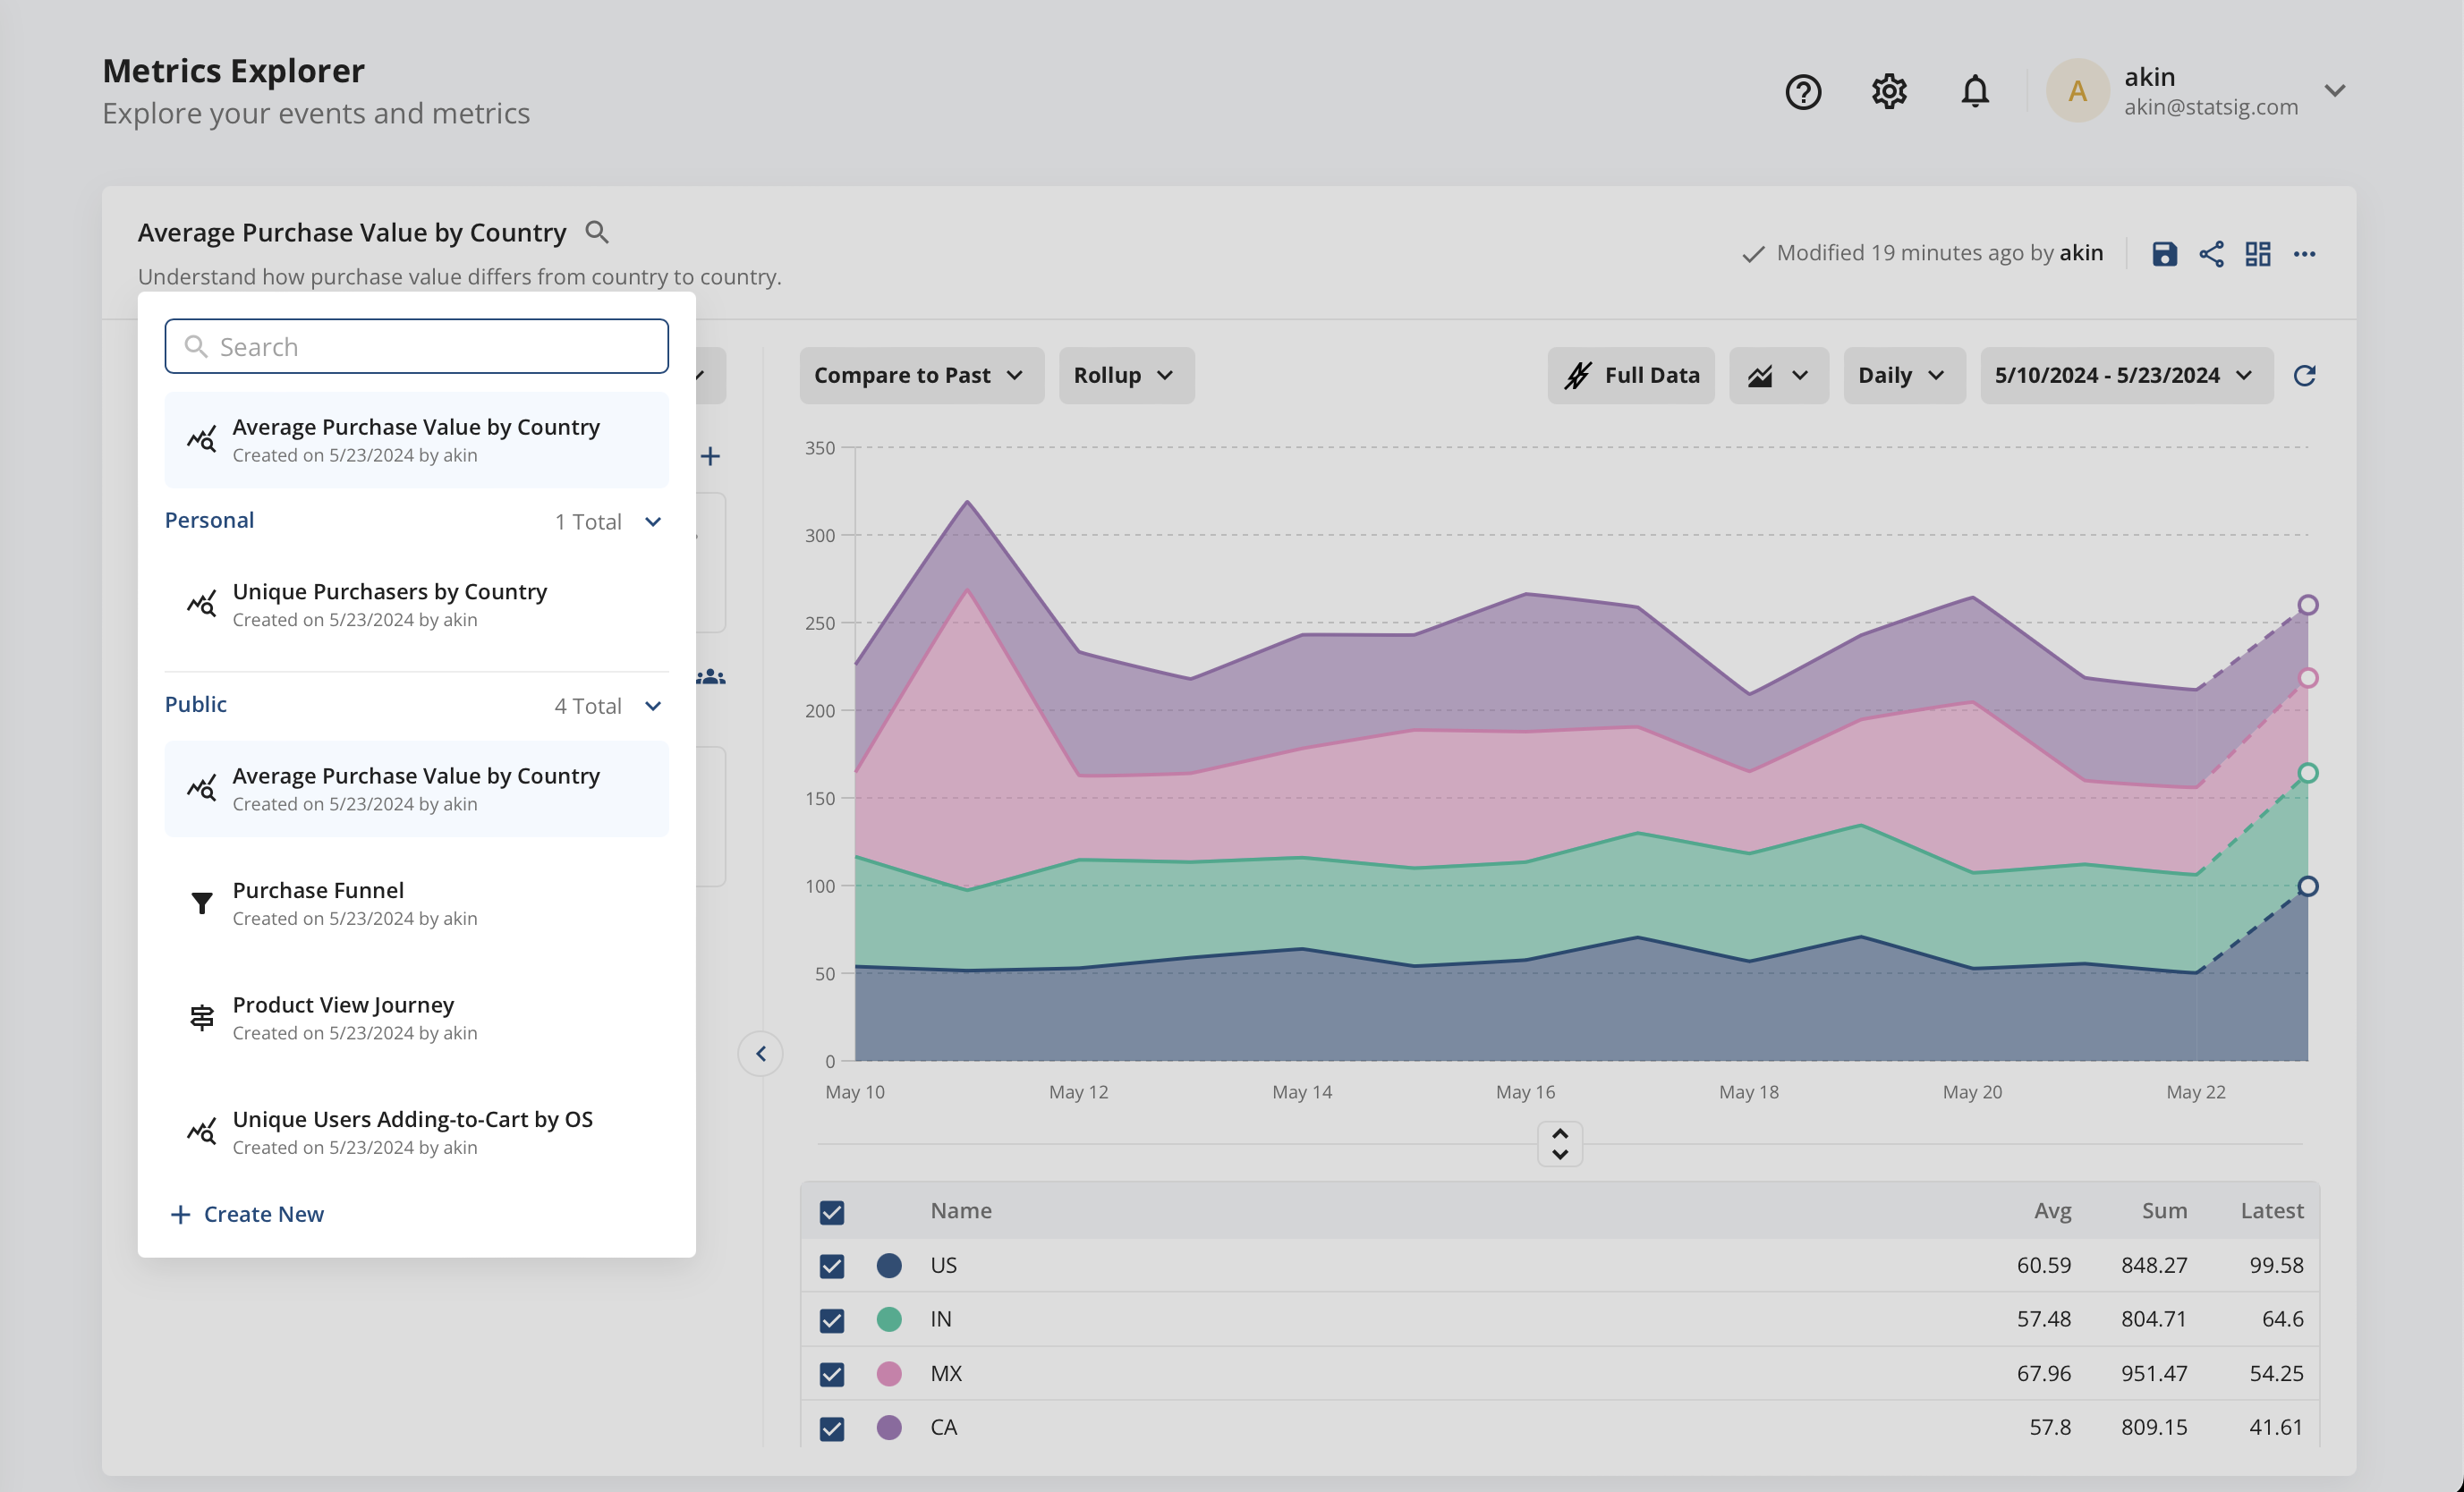Click the search icon next to dashboard title
This screenshot has height=1492, width=2464.
[597, 231]
